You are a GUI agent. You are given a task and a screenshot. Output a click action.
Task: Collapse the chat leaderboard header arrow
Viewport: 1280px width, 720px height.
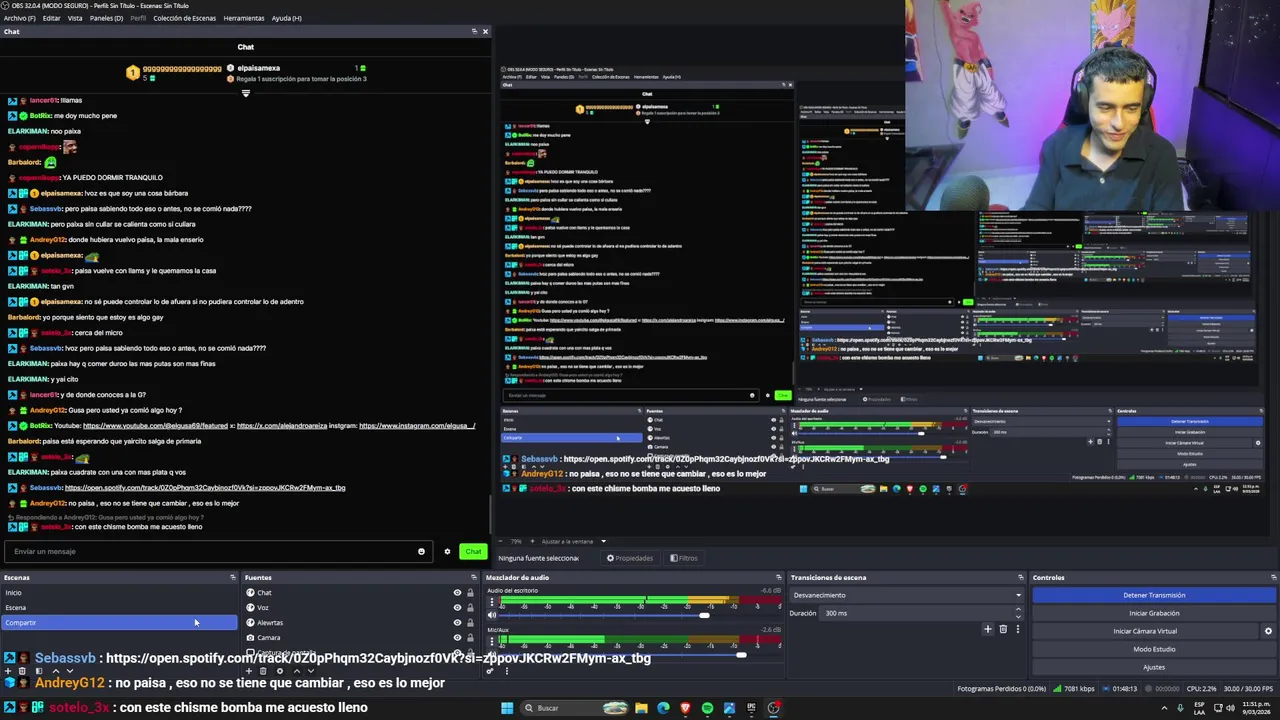click(x=245, y=93)
